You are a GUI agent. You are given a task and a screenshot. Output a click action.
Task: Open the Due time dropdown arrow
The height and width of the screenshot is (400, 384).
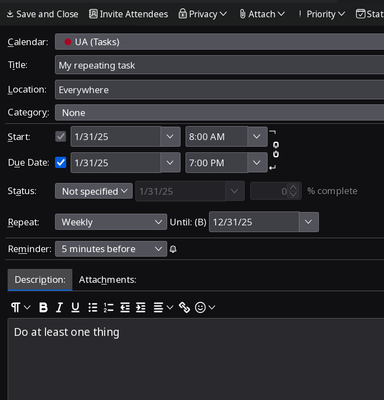coord(257,163)
